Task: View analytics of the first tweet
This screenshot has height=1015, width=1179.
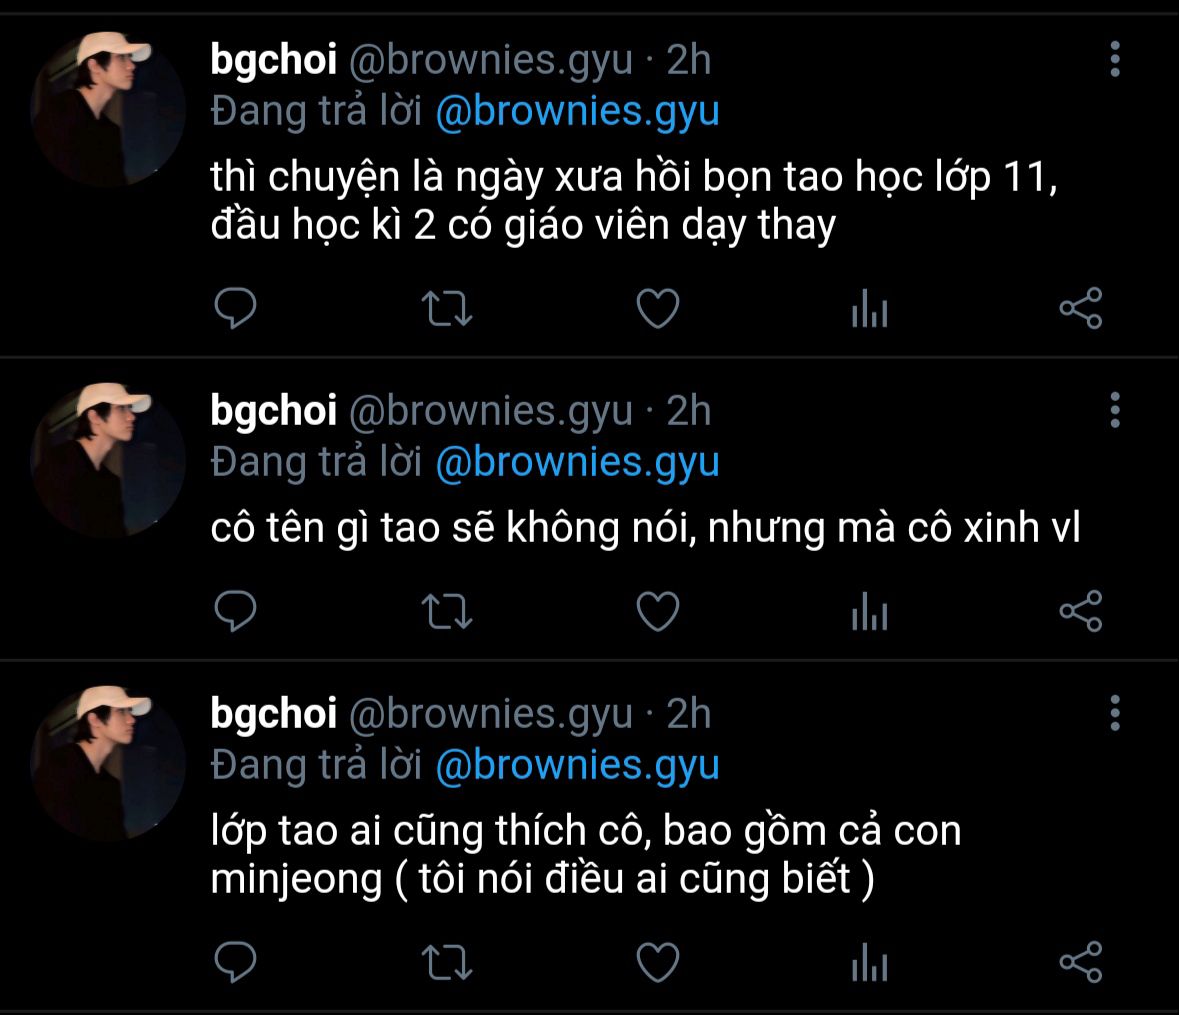Action: point(870,308)
